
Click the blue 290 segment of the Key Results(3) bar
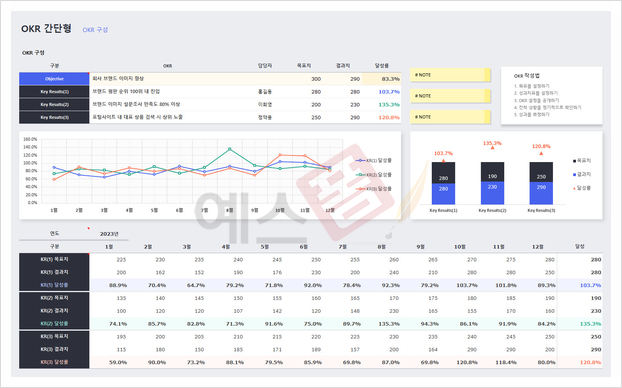541,193
